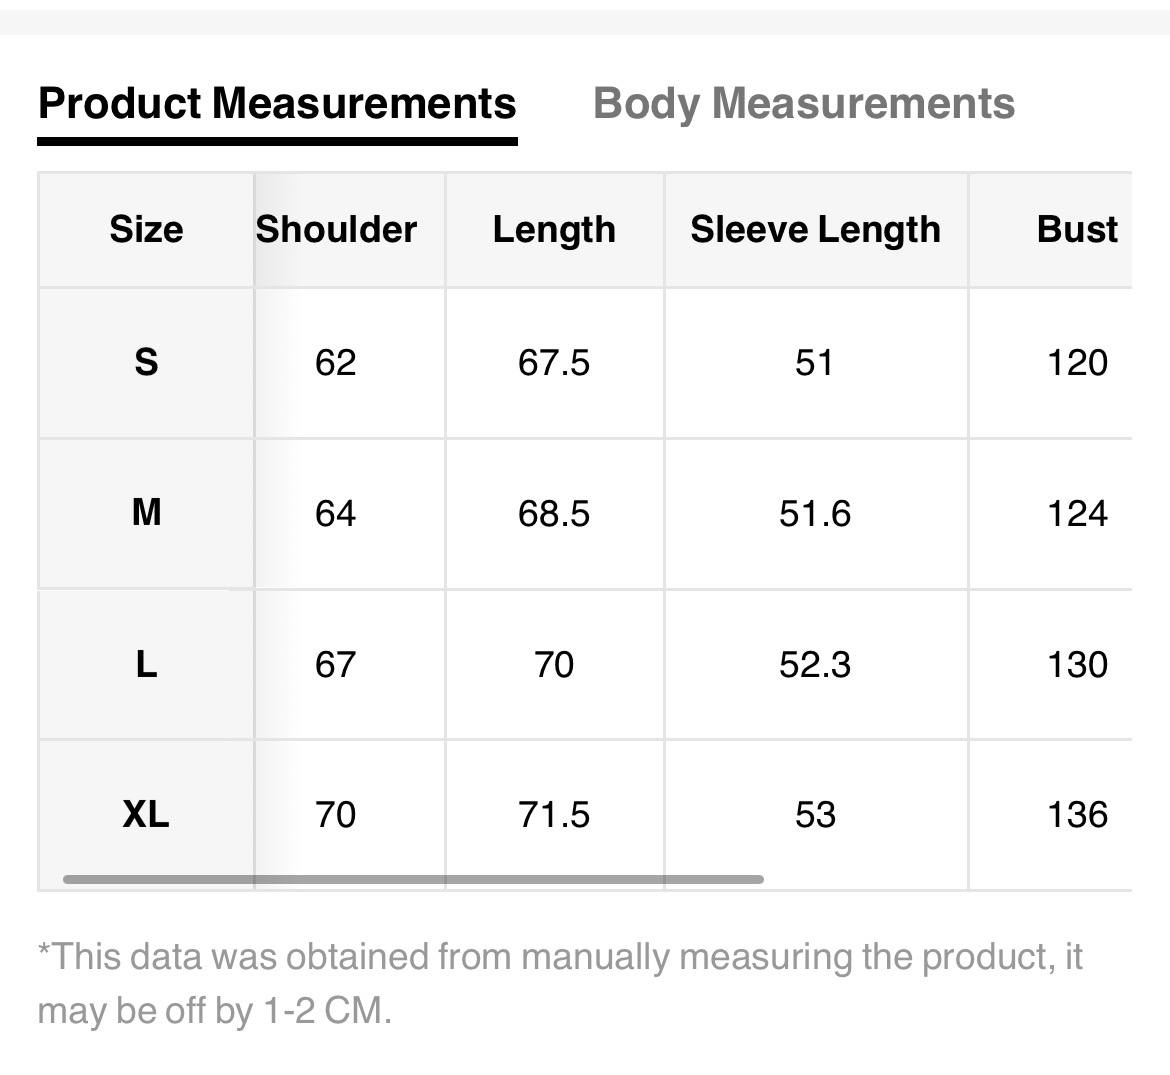Select the S size row label

[146, 362]
